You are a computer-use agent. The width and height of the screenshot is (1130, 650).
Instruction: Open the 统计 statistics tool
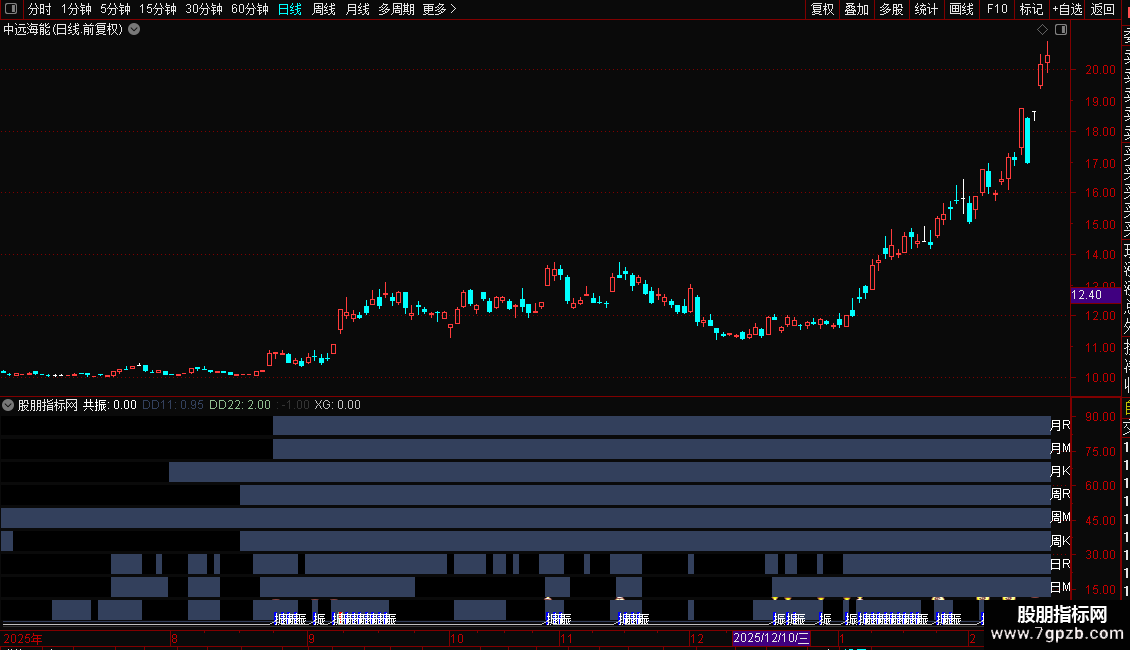coord(926,9)
